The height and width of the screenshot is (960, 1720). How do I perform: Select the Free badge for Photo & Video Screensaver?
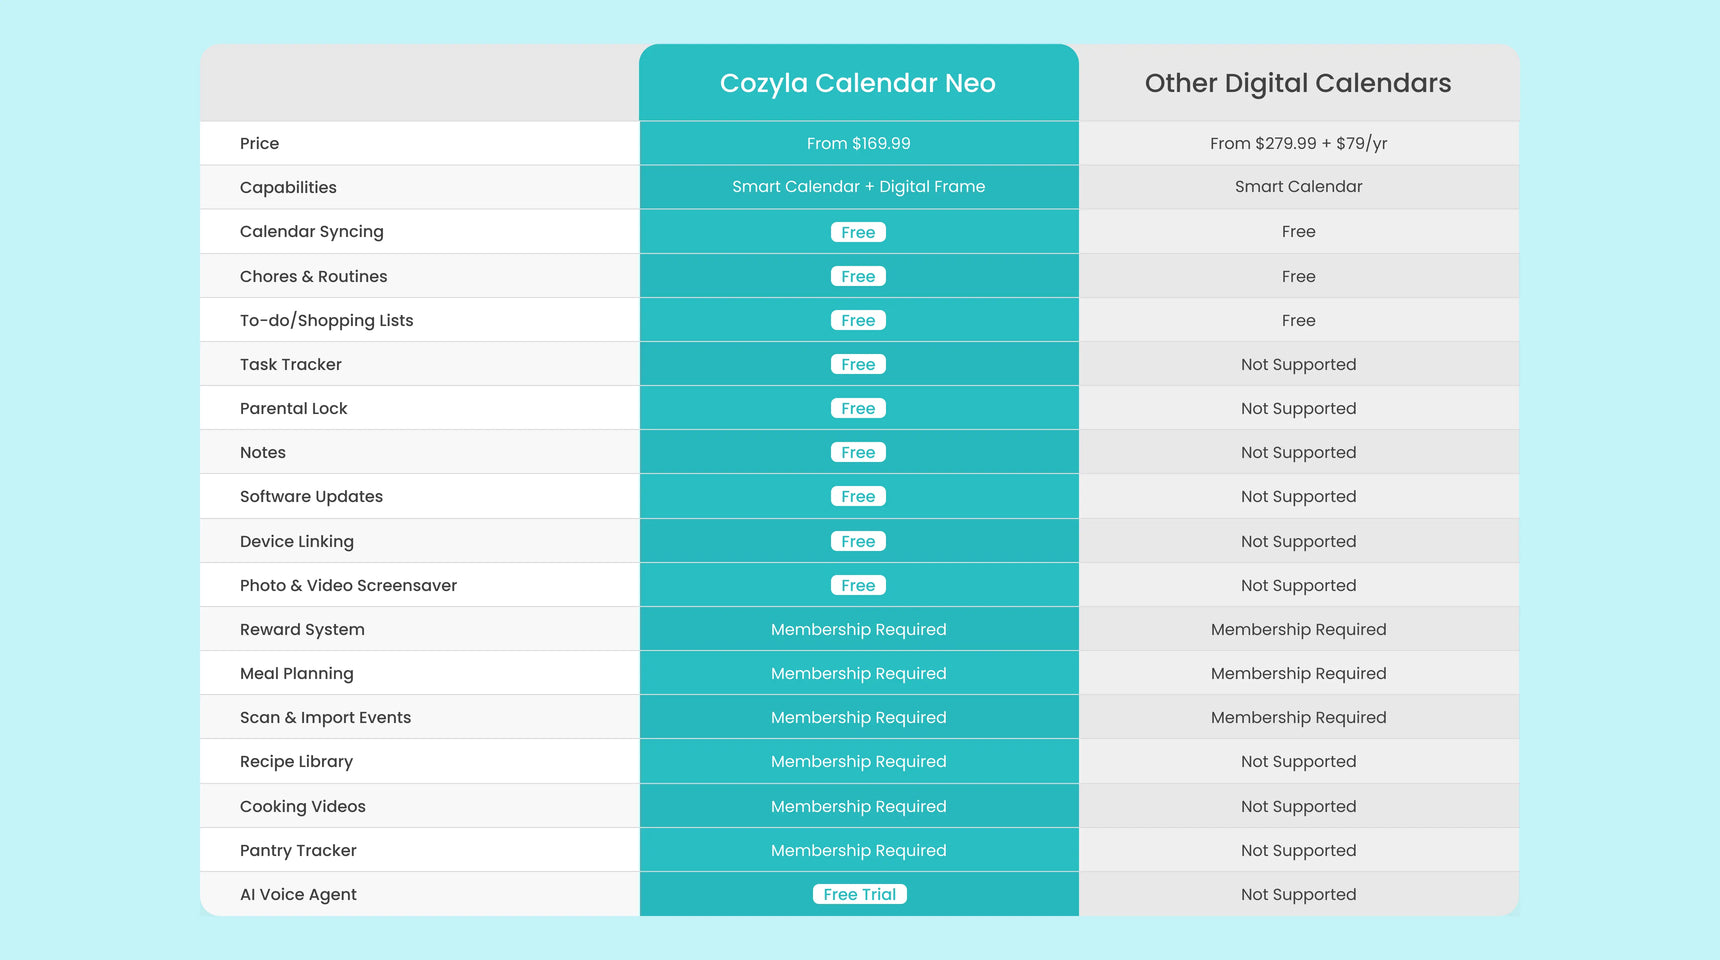pyautogui.click(x=858, y=585)
